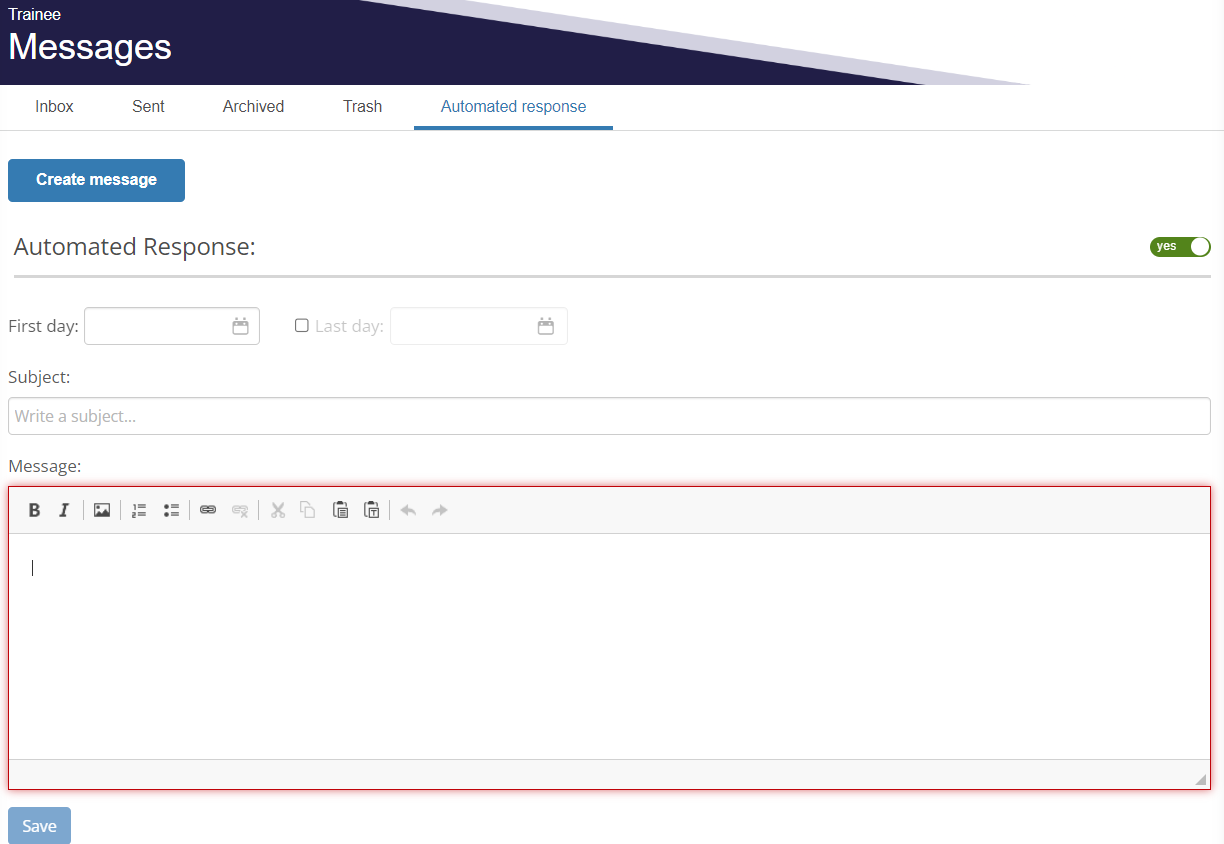The height and width of the screenshot is (844, 1224).
Task: Open the Trash tab
Action: (x=362, y=106)
